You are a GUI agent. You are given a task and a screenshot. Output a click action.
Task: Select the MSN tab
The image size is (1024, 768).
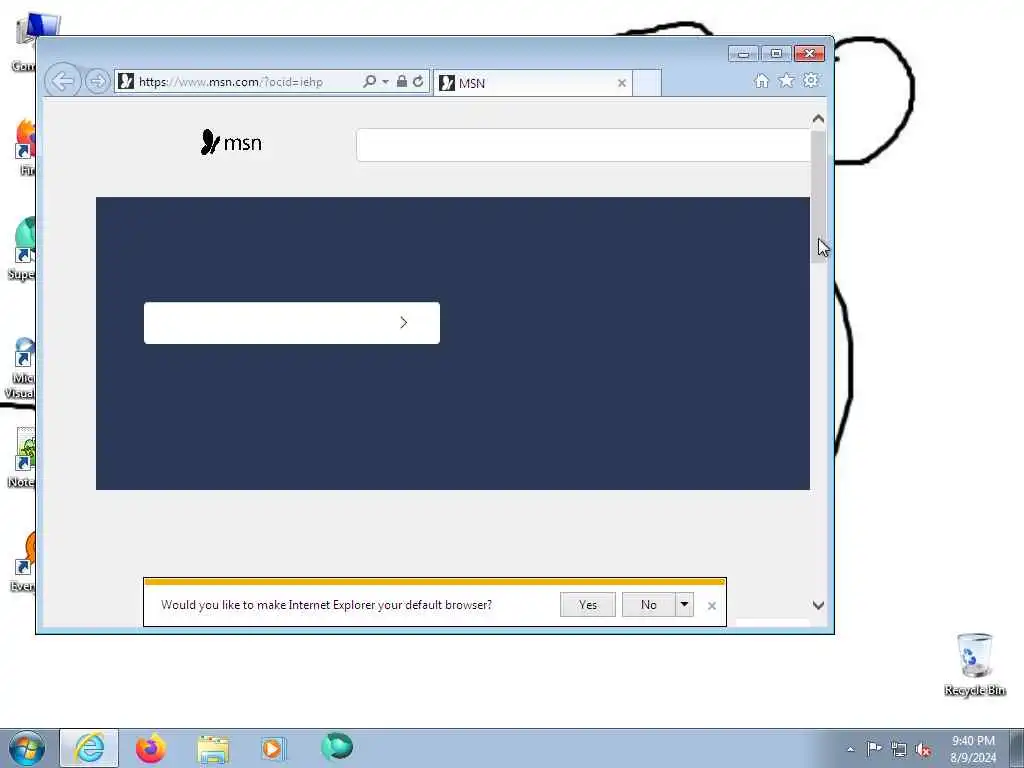tap(532, 83)
